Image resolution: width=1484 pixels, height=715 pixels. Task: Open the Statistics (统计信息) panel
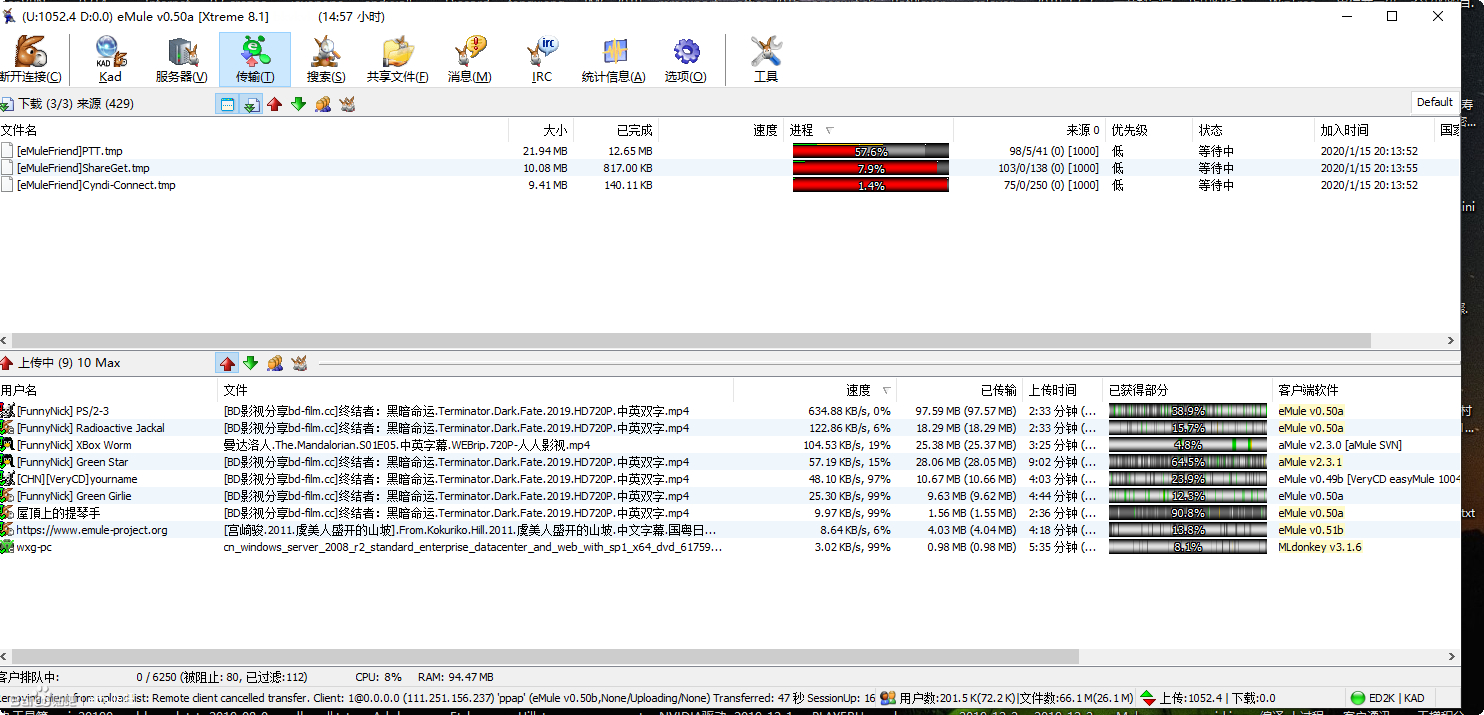[614, 59]
